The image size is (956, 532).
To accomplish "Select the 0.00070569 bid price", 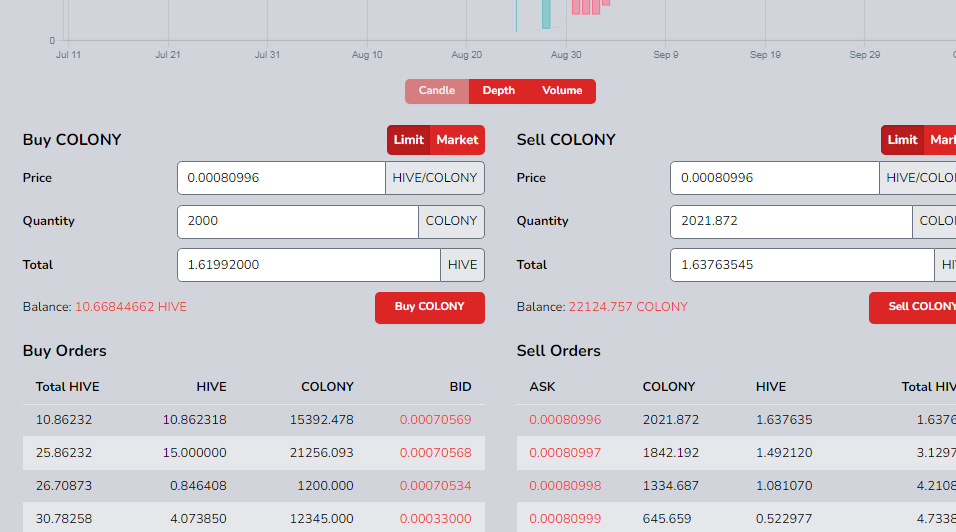I will [435, 420].
